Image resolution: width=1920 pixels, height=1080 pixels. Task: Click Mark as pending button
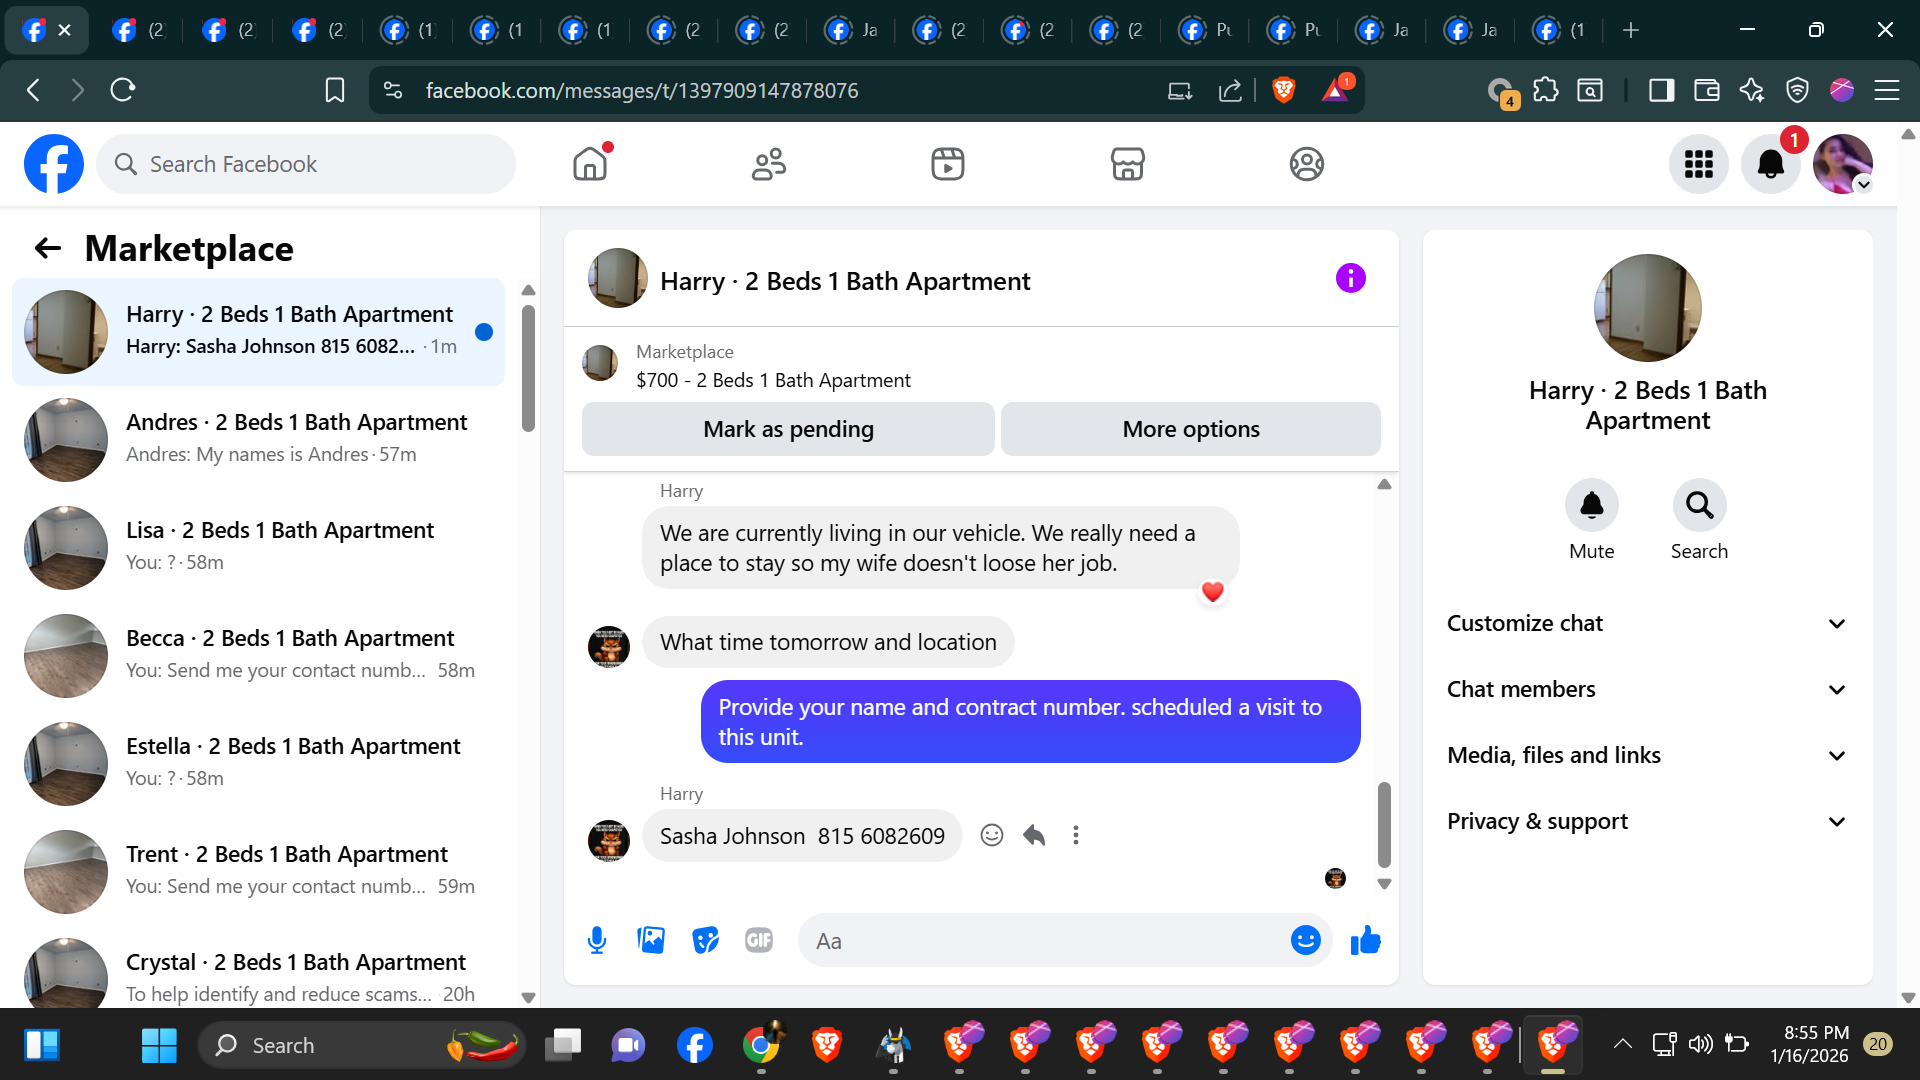[x=788, y=429]
